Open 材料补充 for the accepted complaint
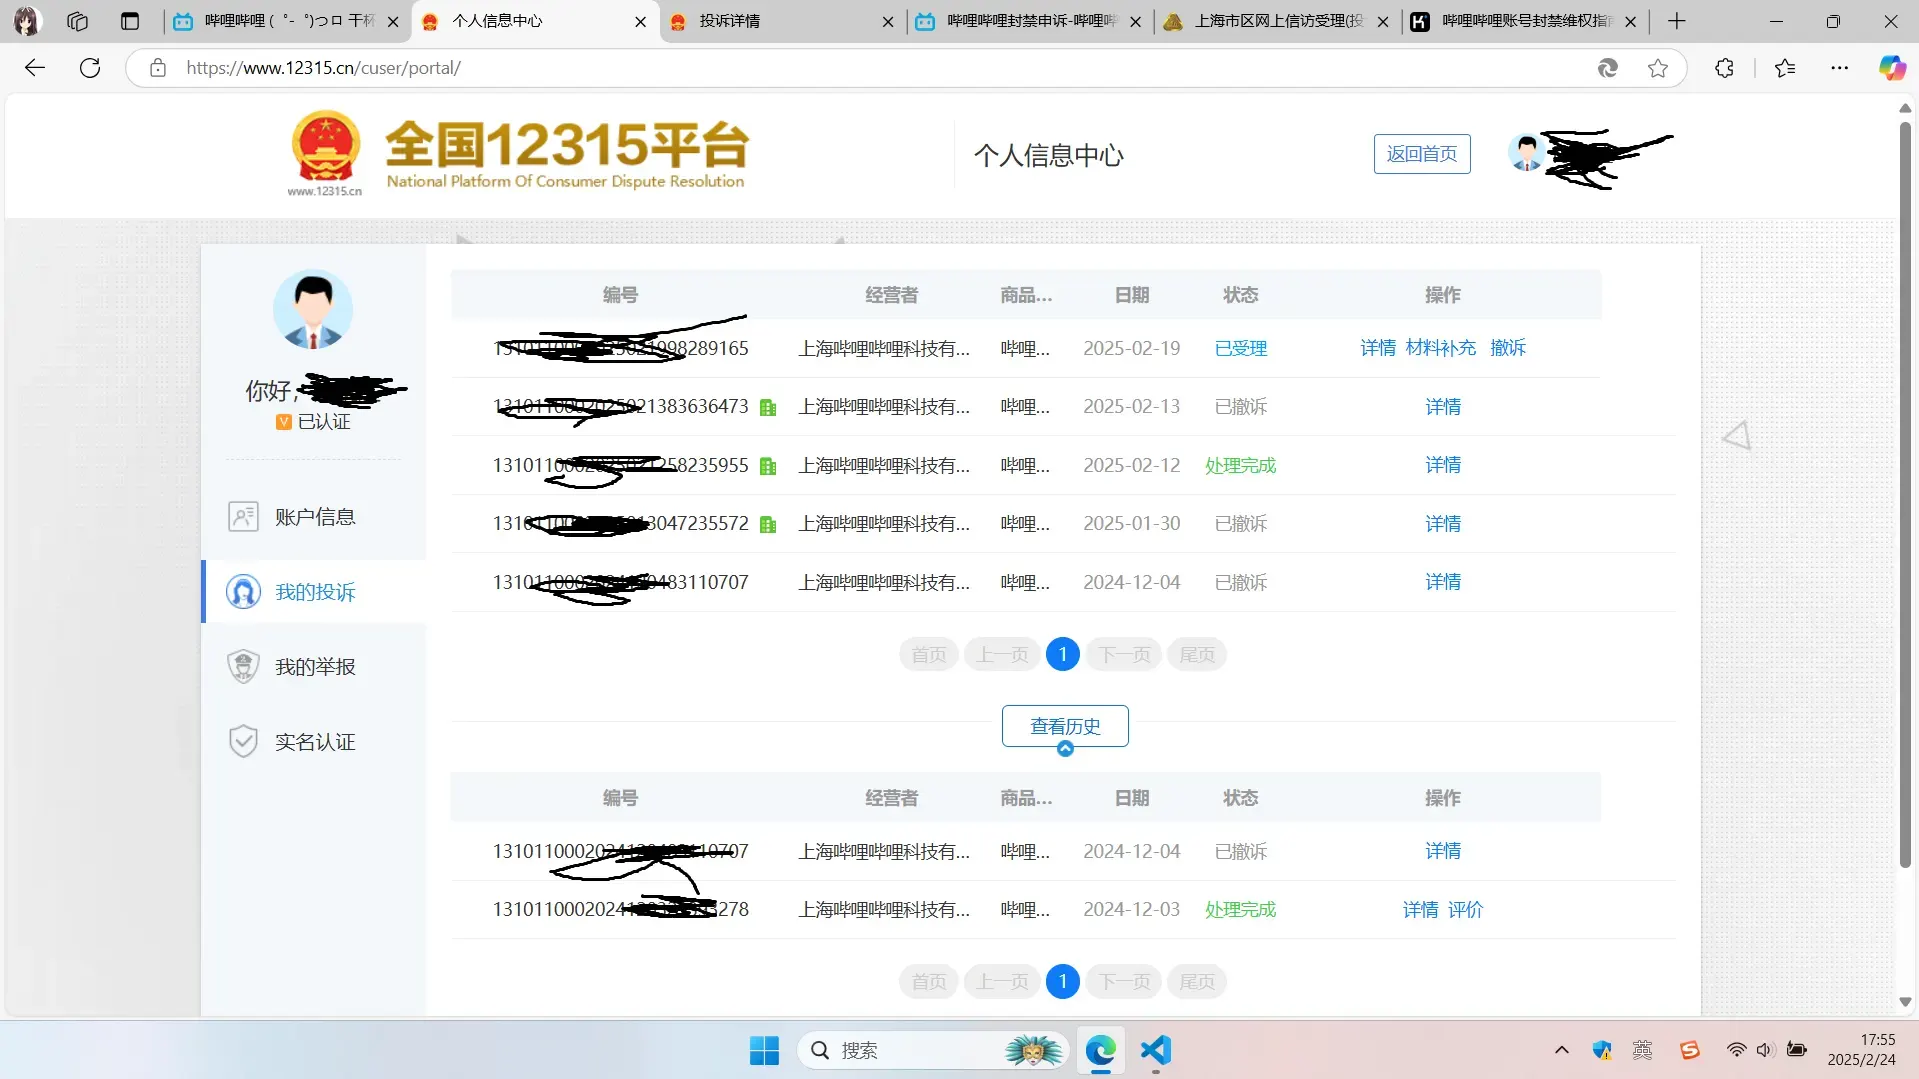The width and height of the screenshot is (1919, 1079). [x=1440, y=348]
